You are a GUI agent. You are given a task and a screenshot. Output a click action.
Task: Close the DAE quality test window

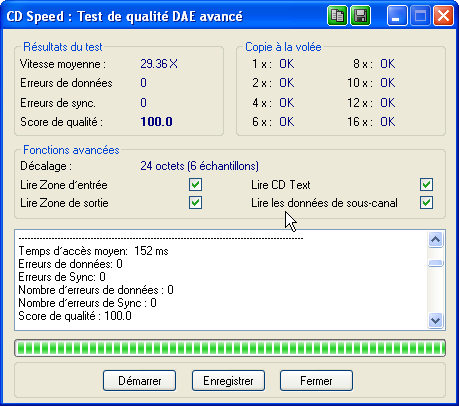pos(443,16)
